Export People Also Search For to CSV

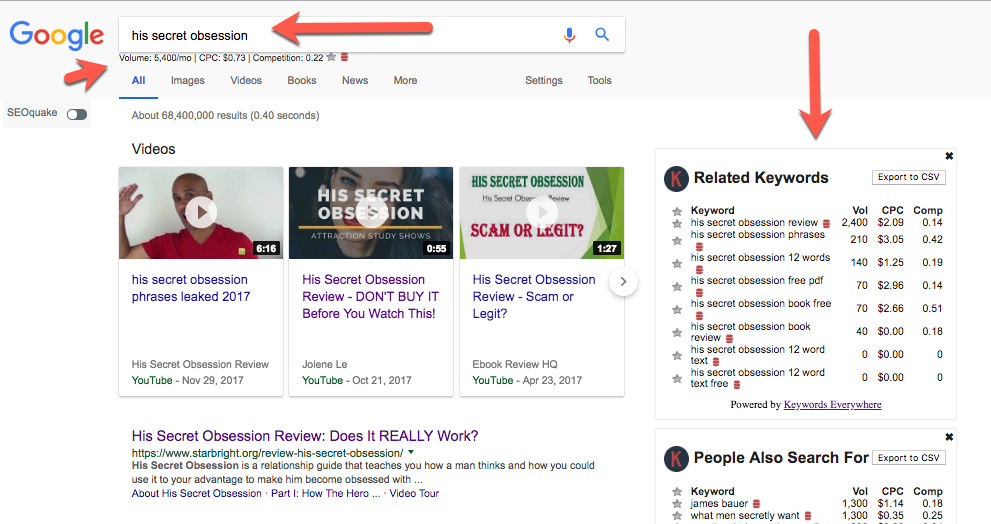click(x=909, y=458)
